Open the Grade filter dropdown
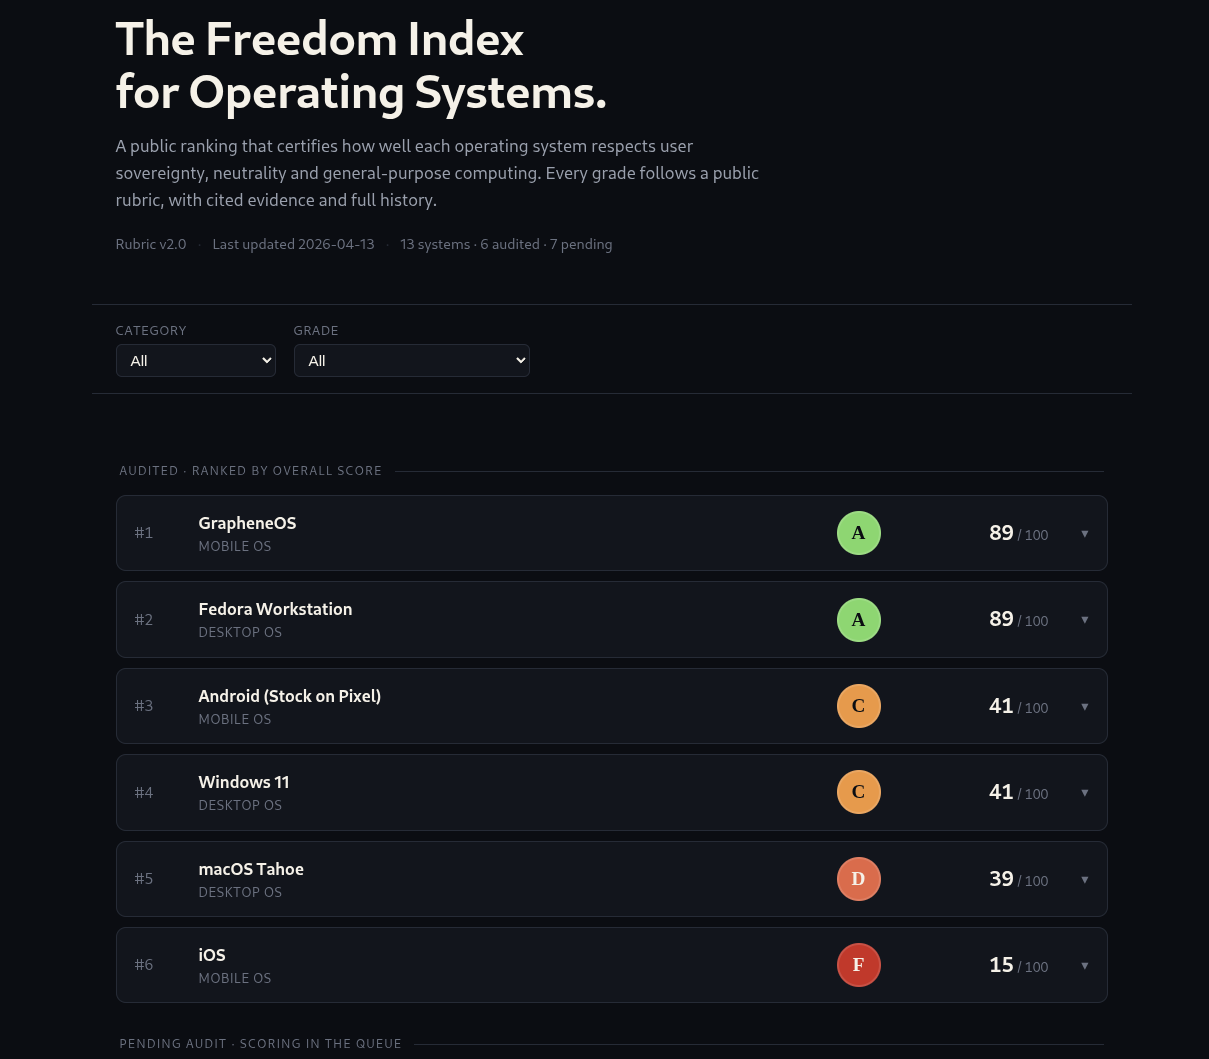This screenshot has height=1059, width=1209. pos(411,360)
